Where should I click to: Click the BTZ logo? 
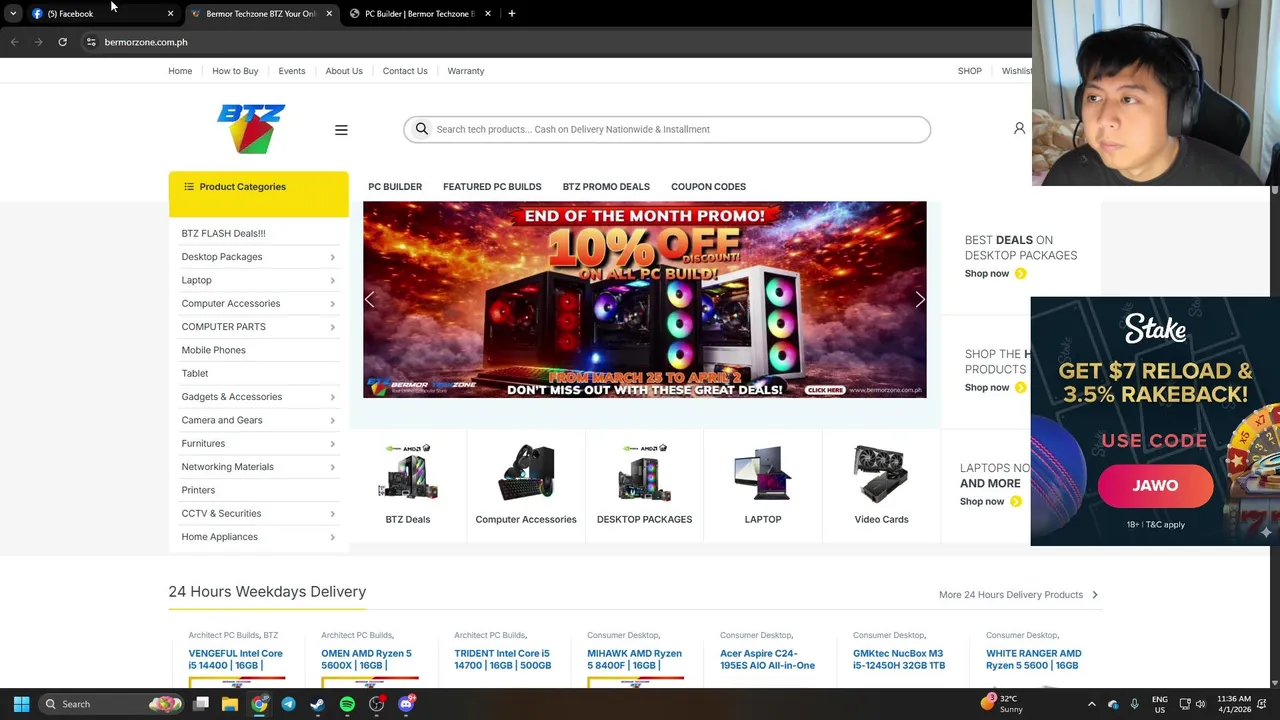[x=251, y=129]
